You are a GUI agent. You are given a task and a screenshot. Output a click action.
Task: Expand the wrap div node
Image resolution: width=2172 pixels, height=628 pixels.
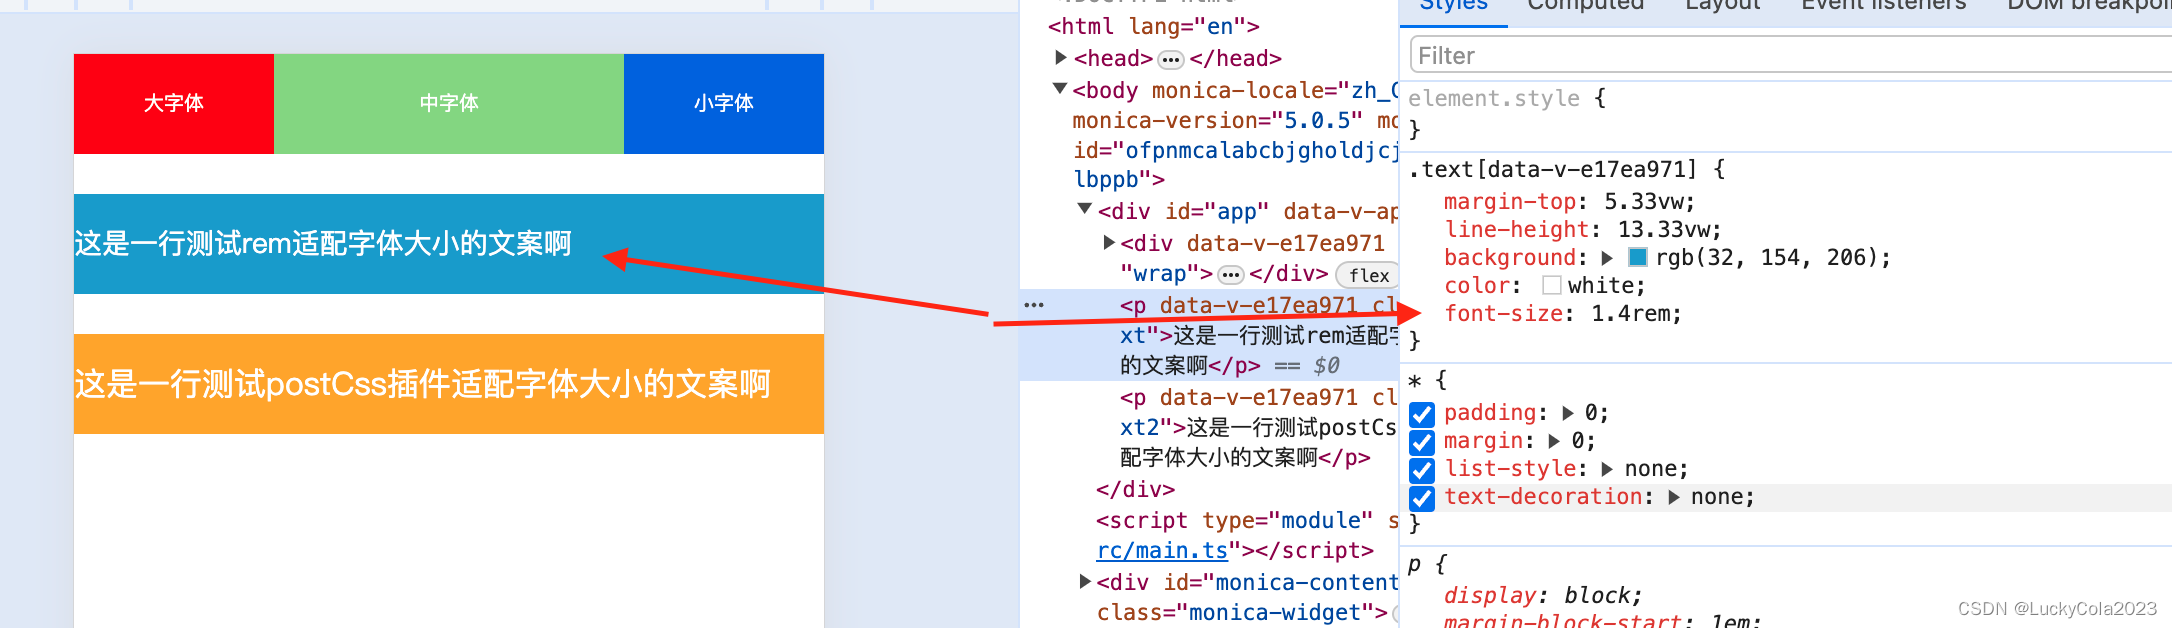click(1109, 242)
